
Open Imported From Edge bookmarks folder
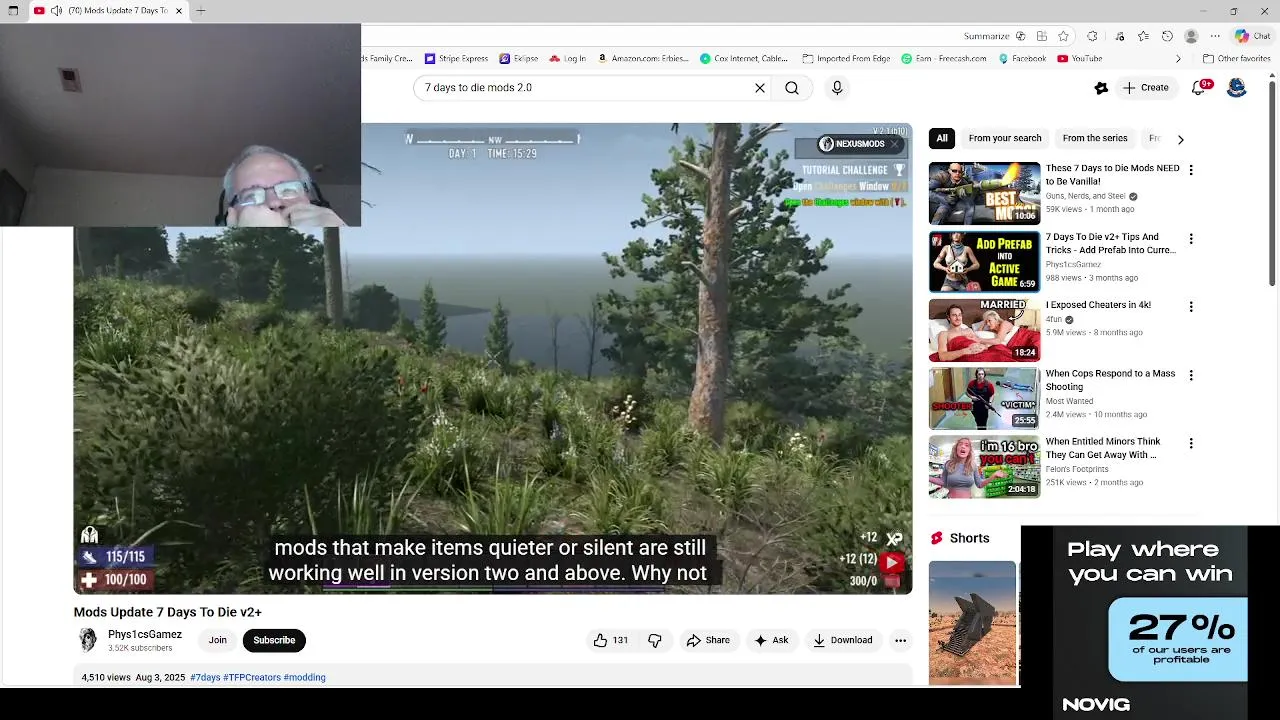click(x=846, y=59)
